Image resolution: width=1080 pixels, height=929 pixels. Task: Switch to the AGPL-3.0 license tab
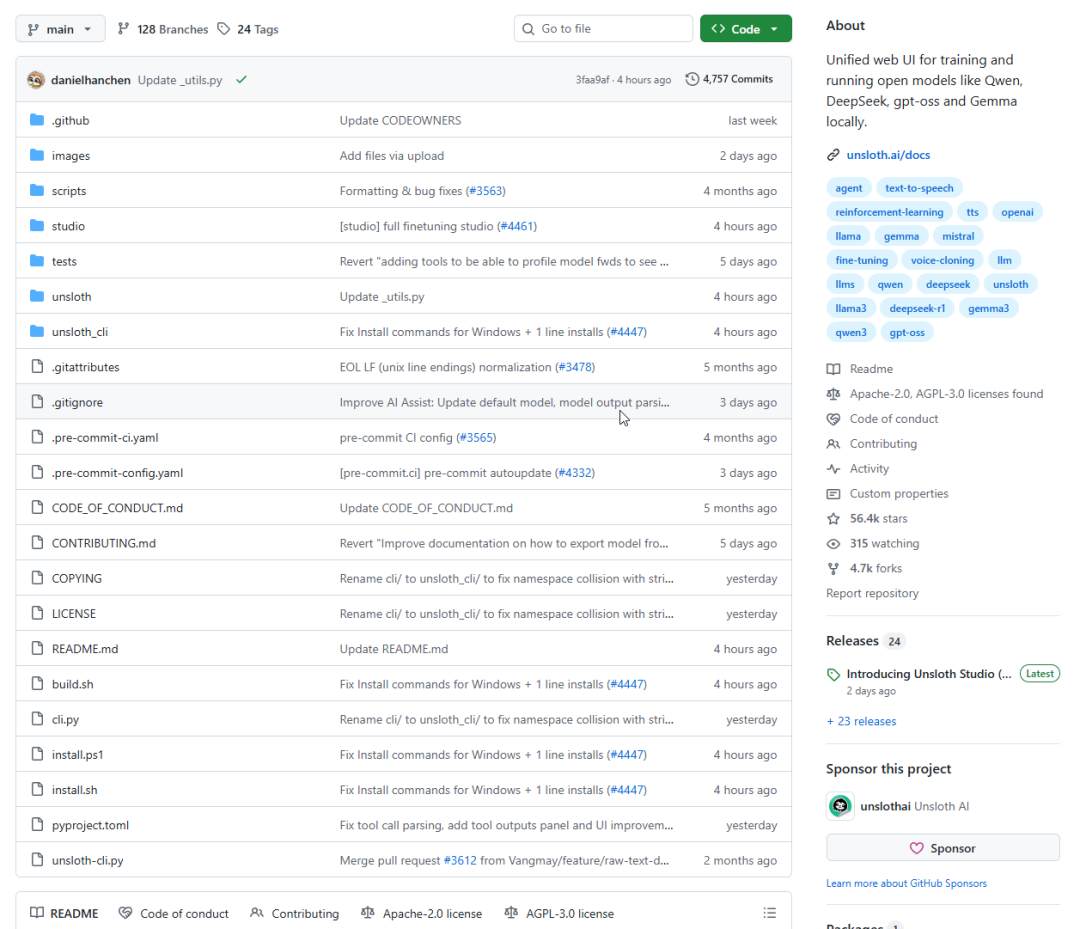coord(559,913)
